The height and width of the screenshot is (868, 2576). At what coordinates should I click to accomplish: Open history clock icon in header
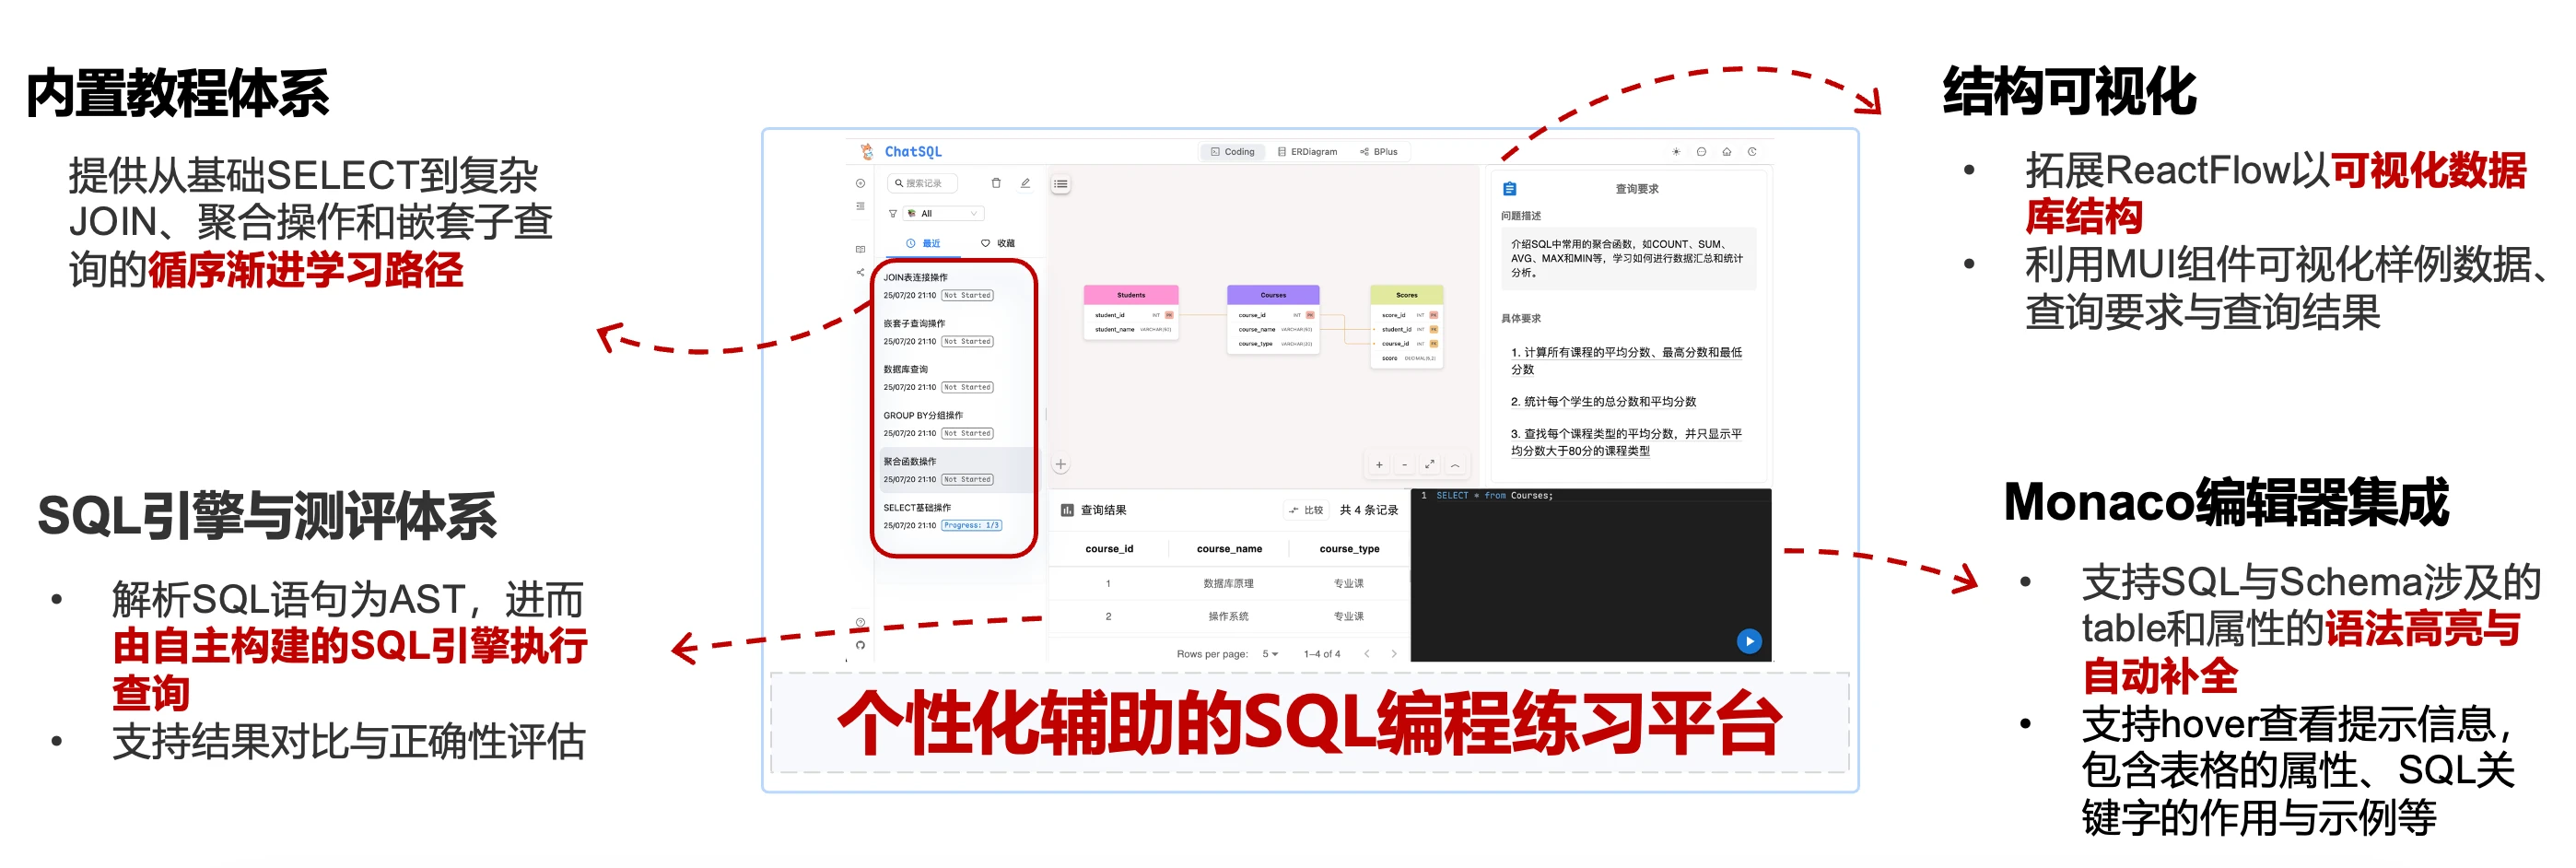pyautogui.click(x=1752, y=152)
